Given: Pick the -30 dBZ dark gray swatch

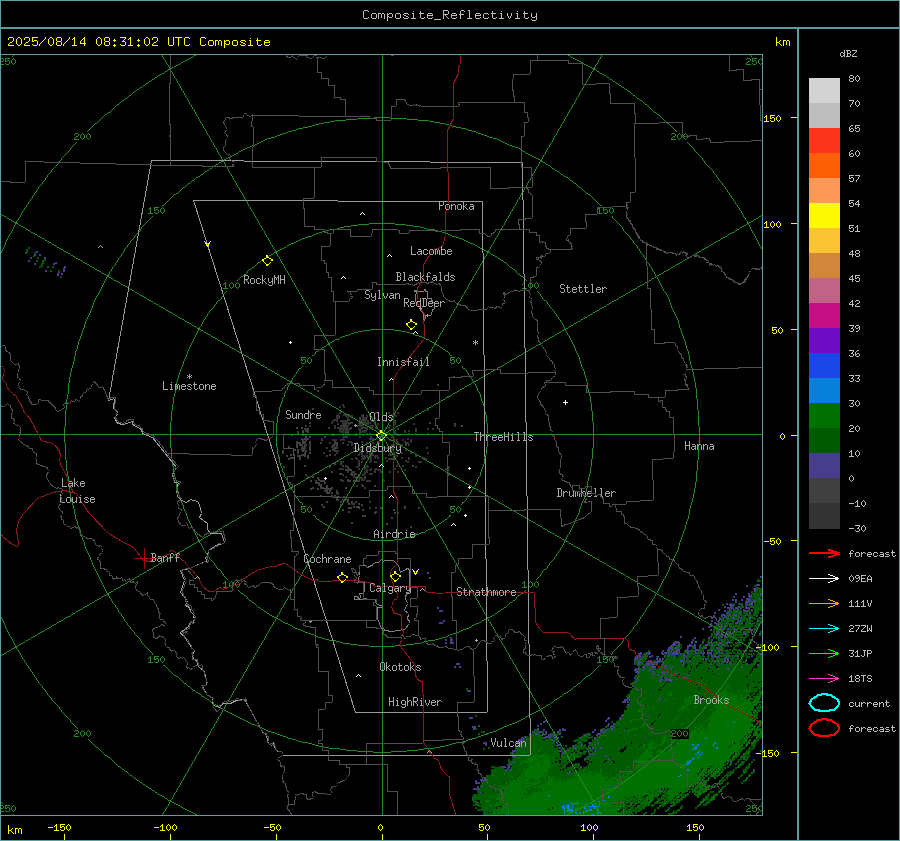Looking at the screenshot, I should coord(824,516).
